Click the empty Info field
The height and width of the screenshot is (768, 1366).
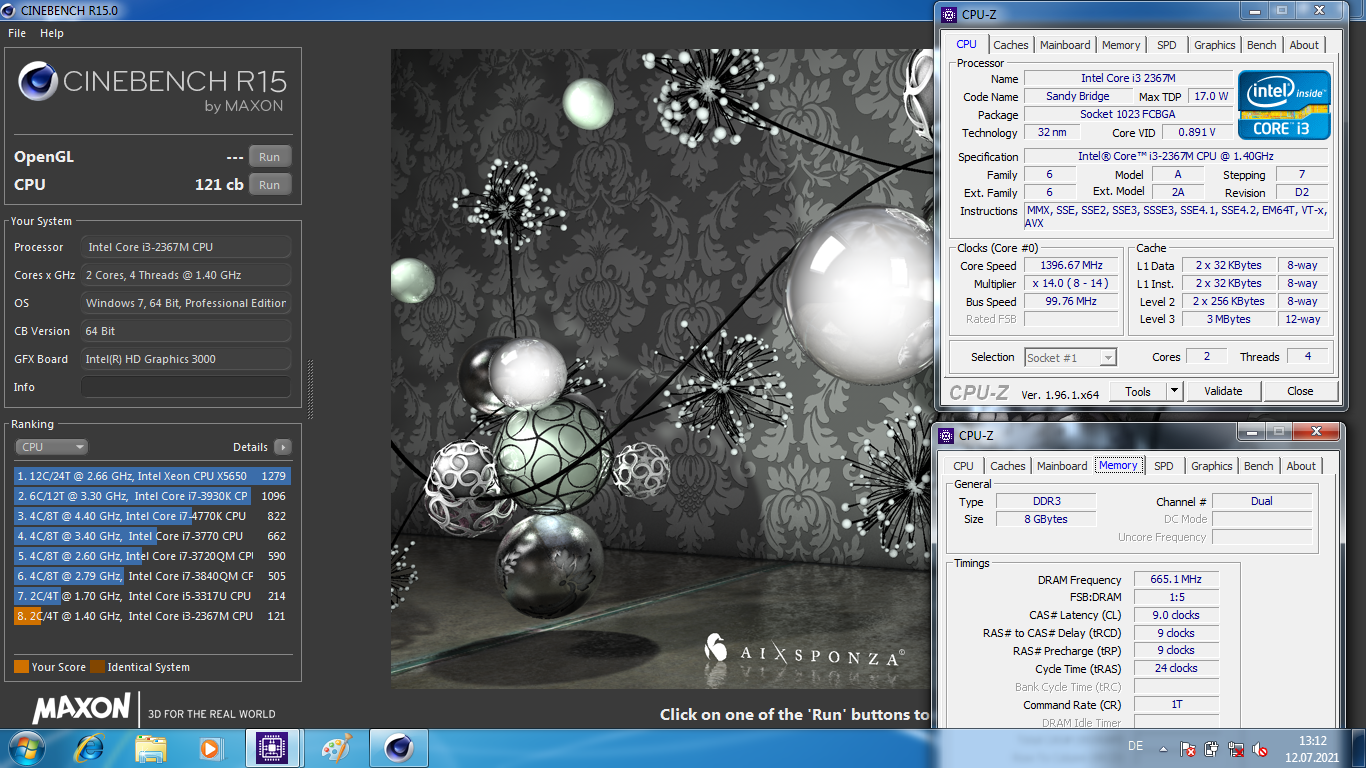(x=186, y=387)
